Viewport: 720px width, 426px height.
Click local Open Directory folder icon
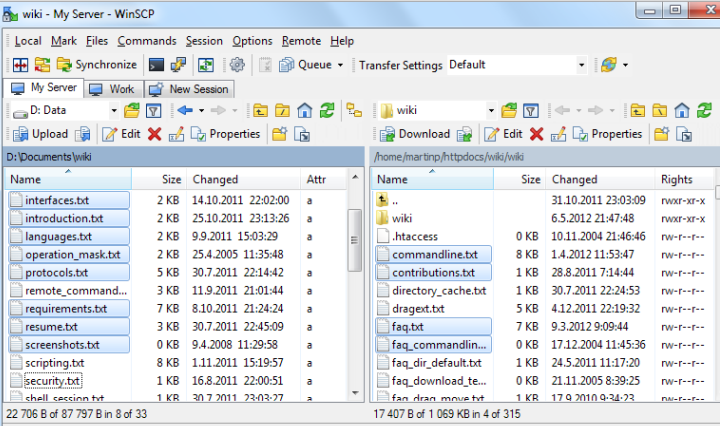[x=132, y=111]
